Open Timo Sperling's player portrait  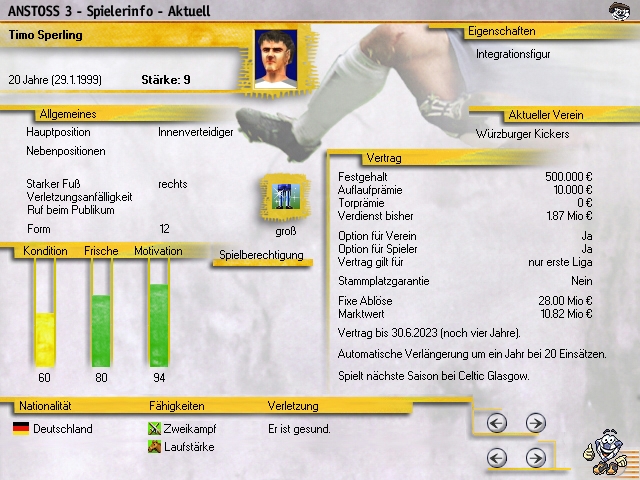[276, 59]
